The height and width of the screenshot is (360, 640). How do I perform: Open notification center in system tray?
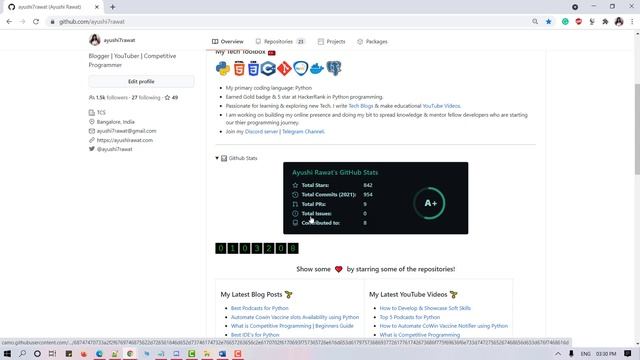point(628,354)
